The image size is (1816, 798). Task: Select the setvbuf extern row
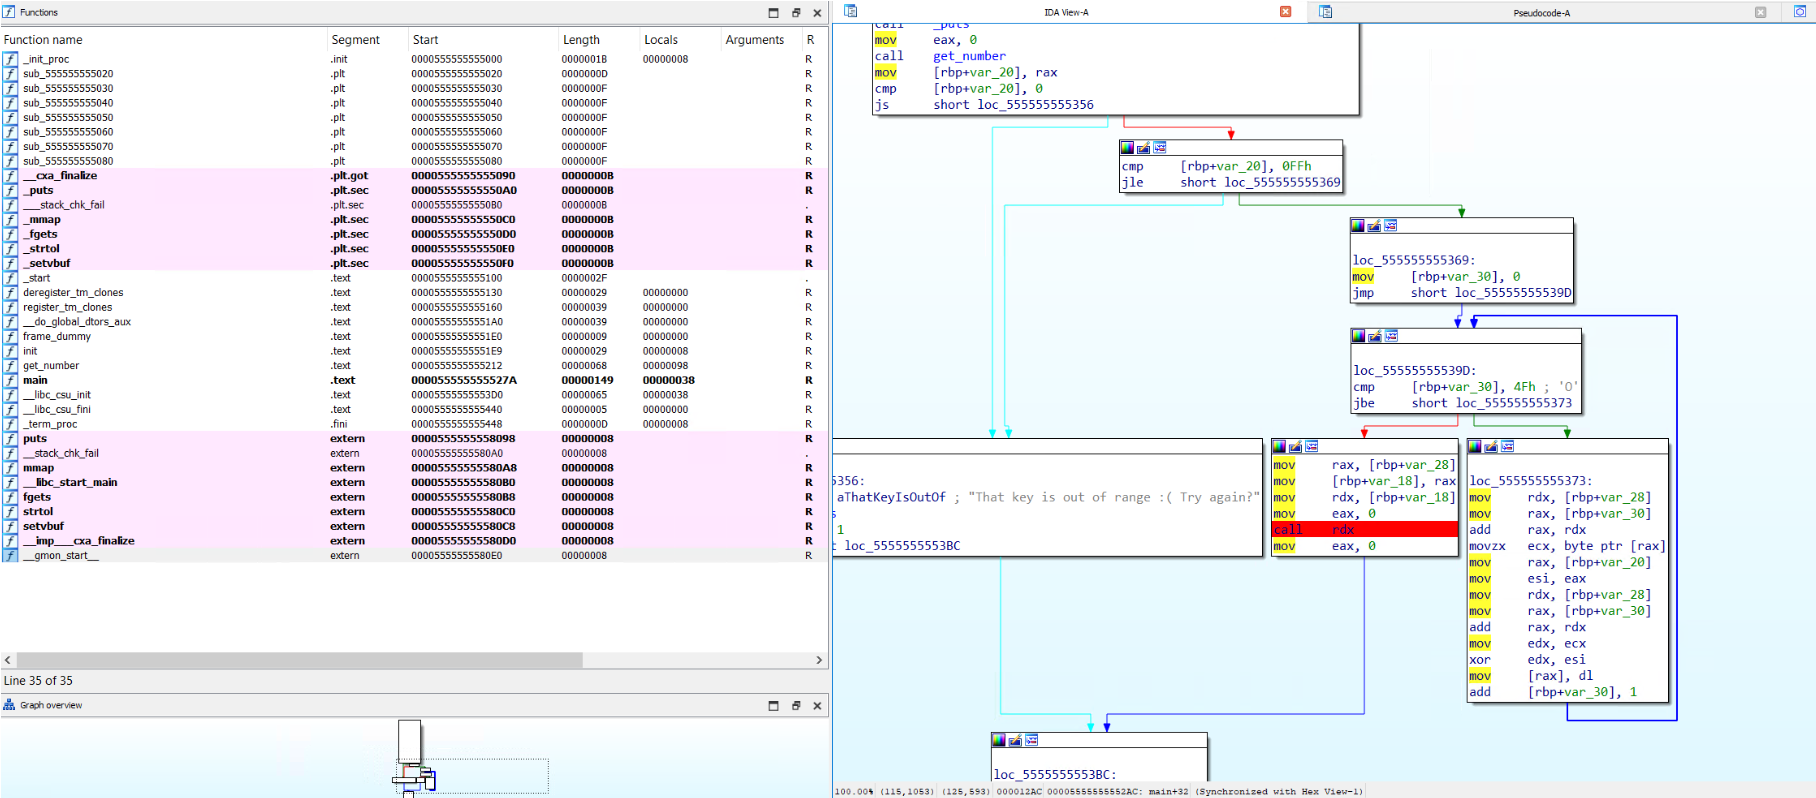click(x=414, y=526)
